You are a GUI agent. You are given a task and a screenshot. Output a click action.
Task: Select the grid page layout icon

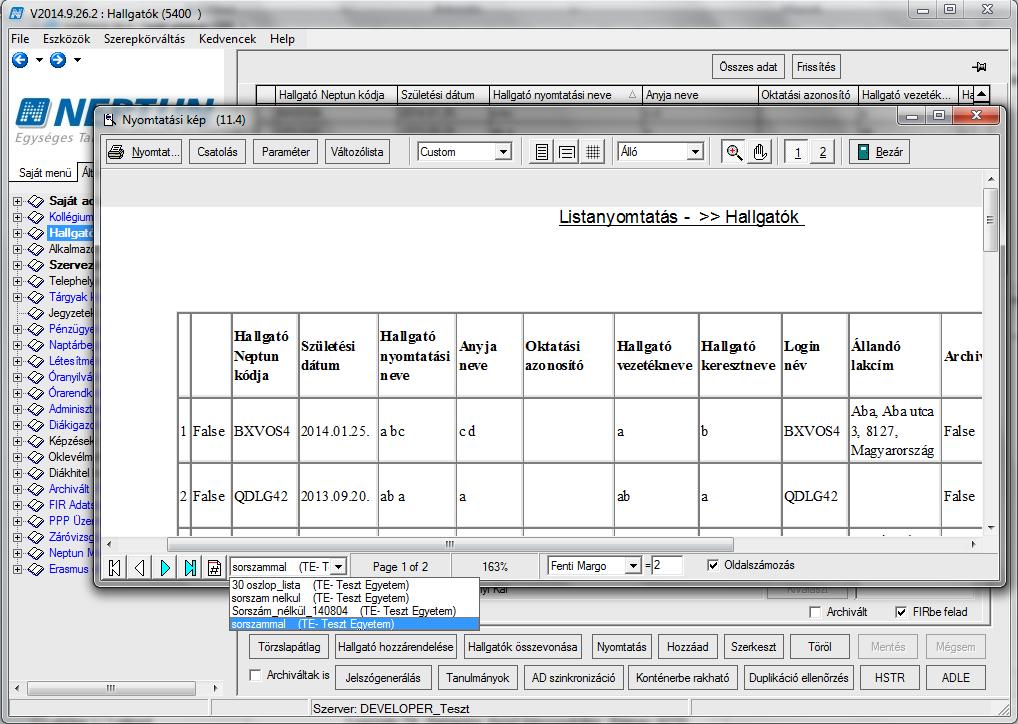tap(593, 152)
